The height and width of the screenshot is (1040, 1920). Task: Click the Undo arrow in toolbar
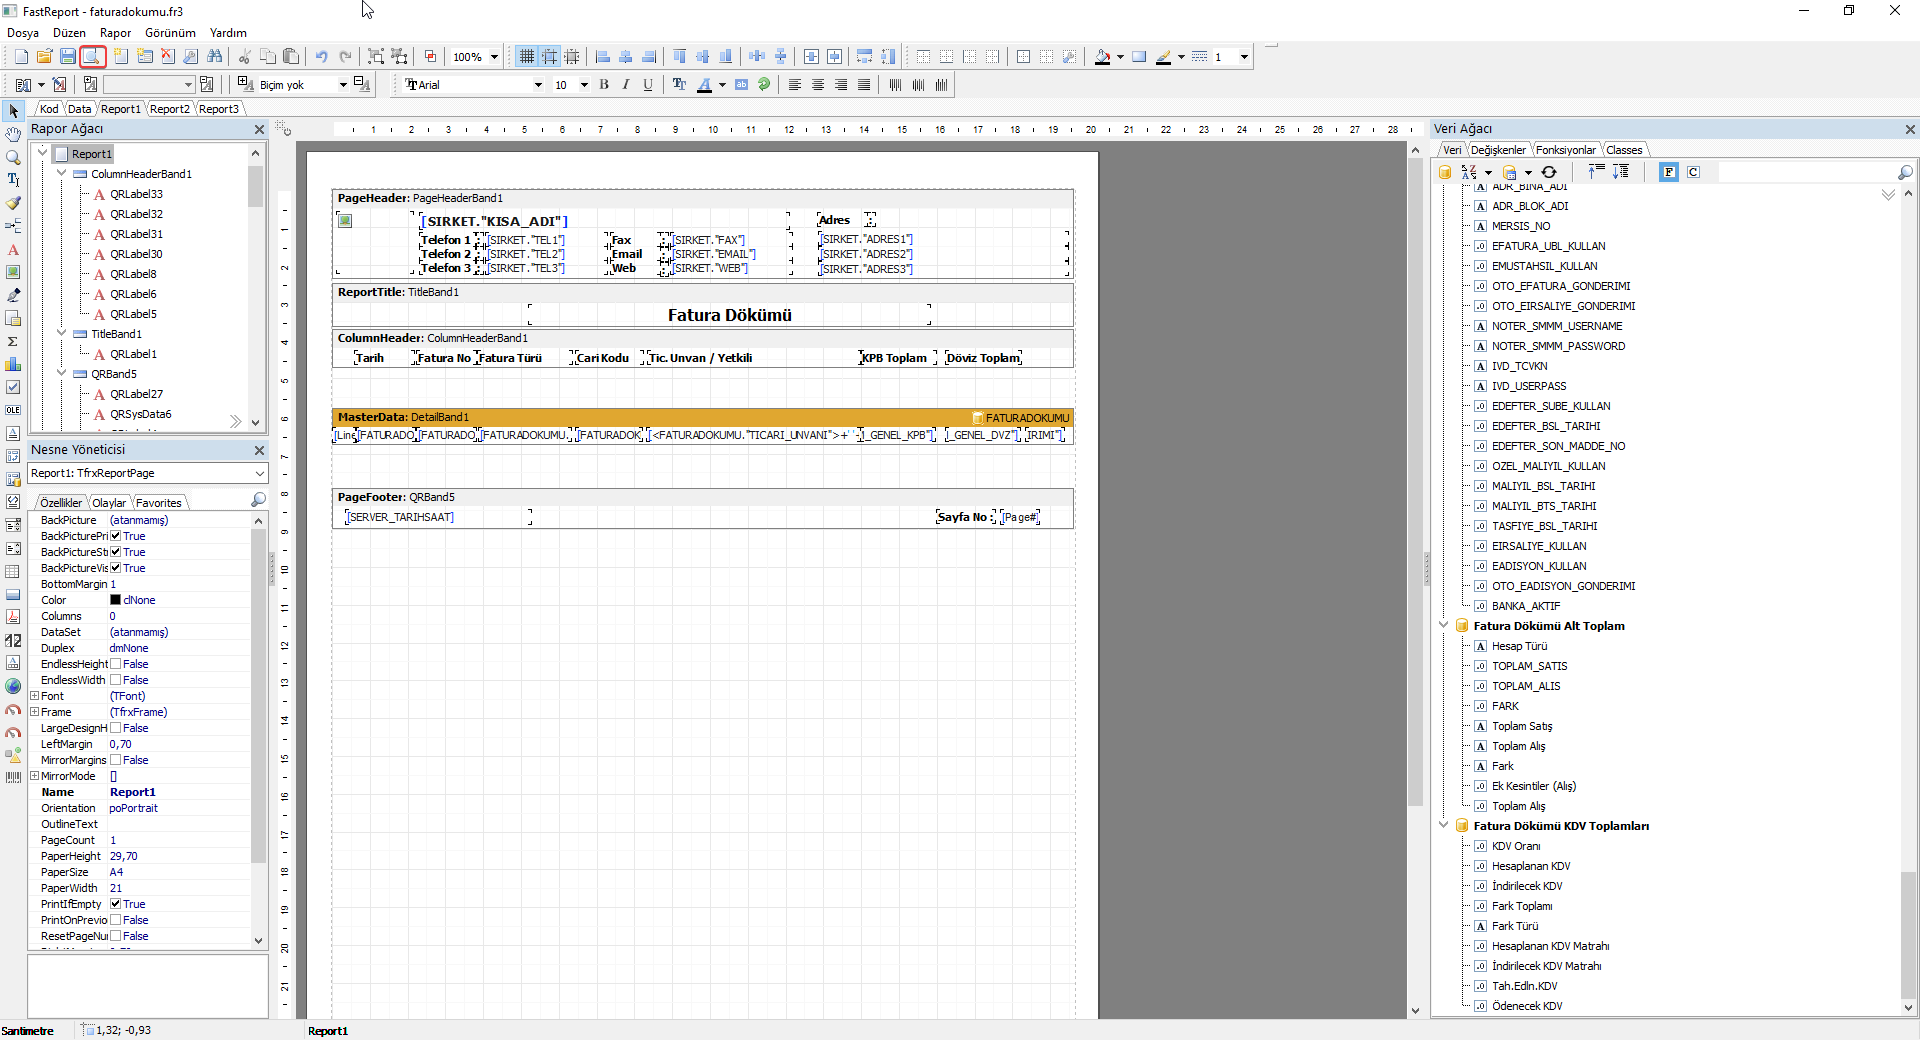(321, 57)
